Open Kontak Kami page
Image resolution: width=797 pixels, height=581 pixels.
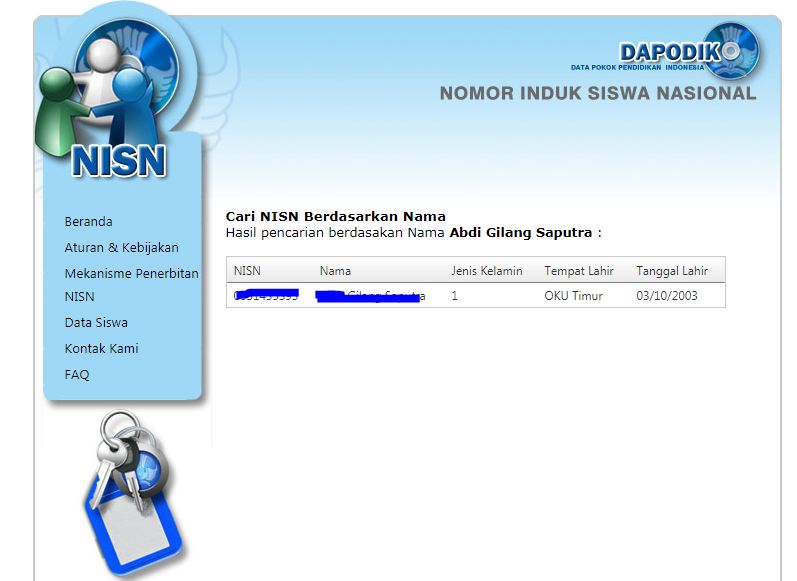(x=102, y=349)
